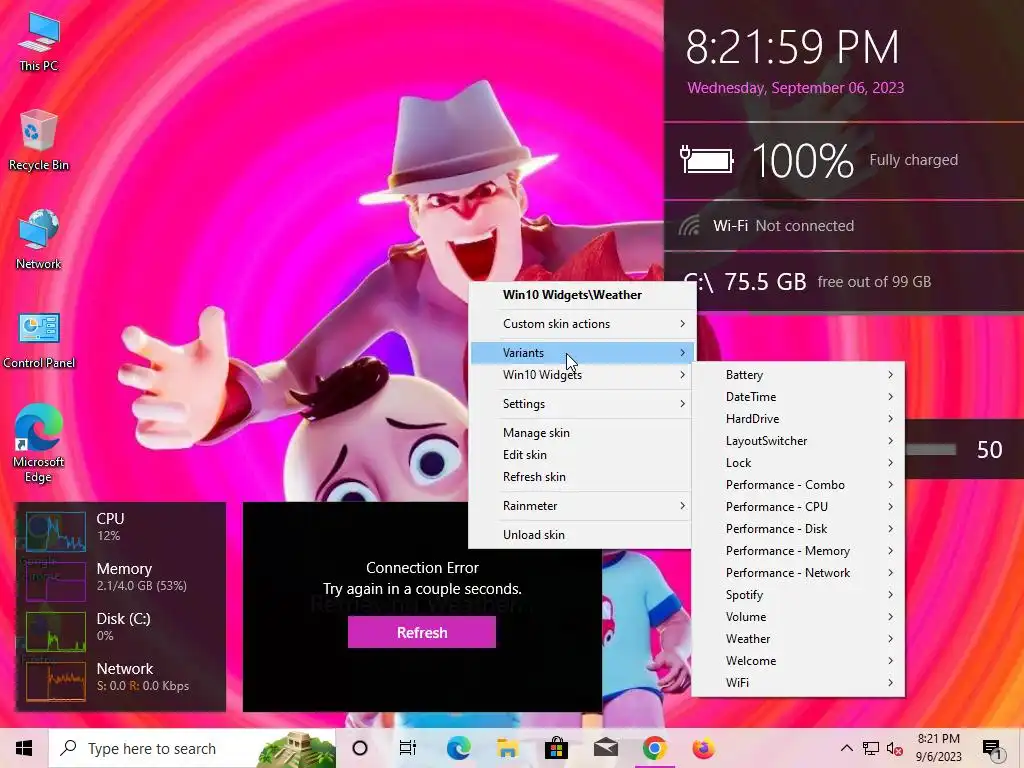This screenshot has width=1024, height=768.
Task: Click the CPU graph thumbnail
Action: (56, 531)
